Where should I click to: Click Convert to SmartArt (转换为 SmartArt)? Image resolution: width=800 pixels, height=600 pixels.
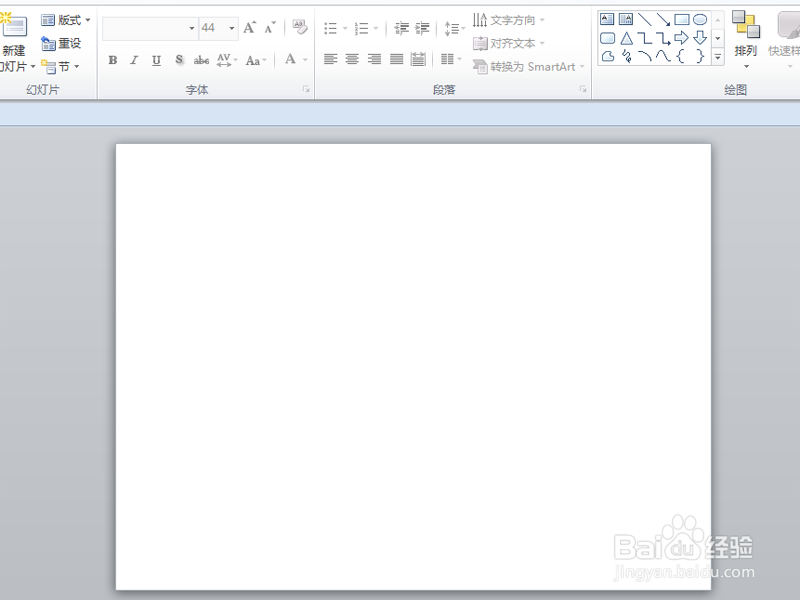coord(529,67)
